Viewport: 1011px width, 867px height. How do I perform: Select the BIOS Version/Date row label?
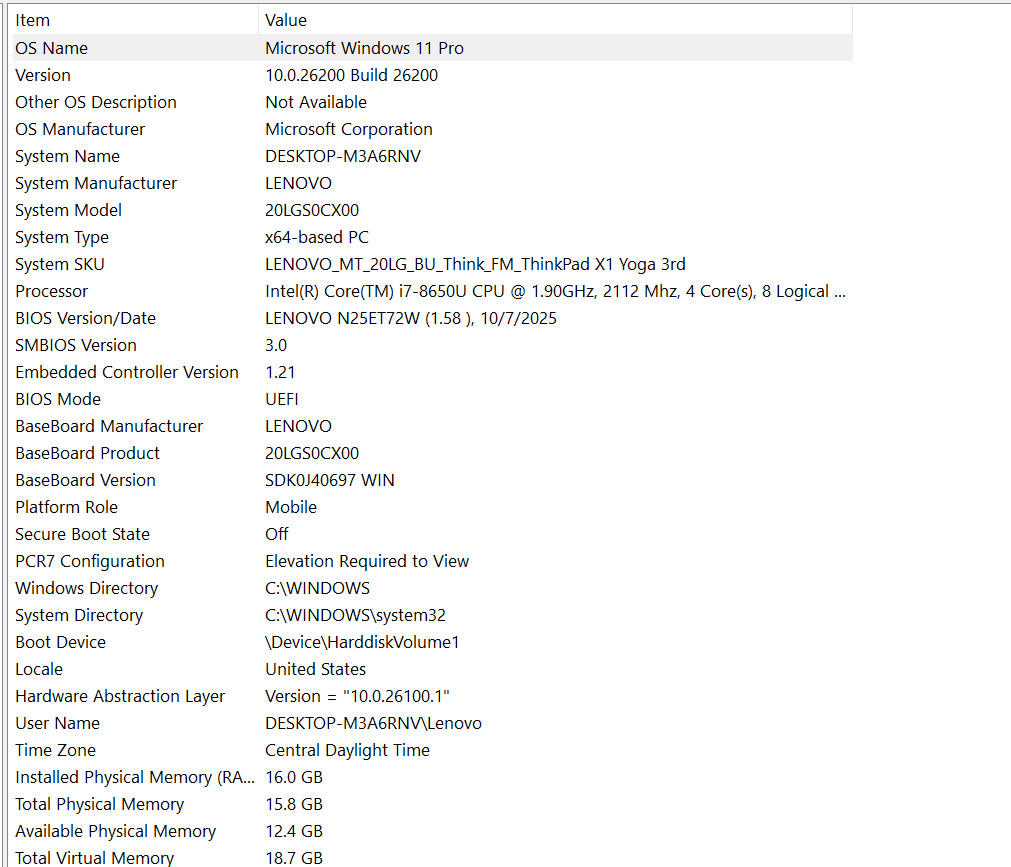85,319
